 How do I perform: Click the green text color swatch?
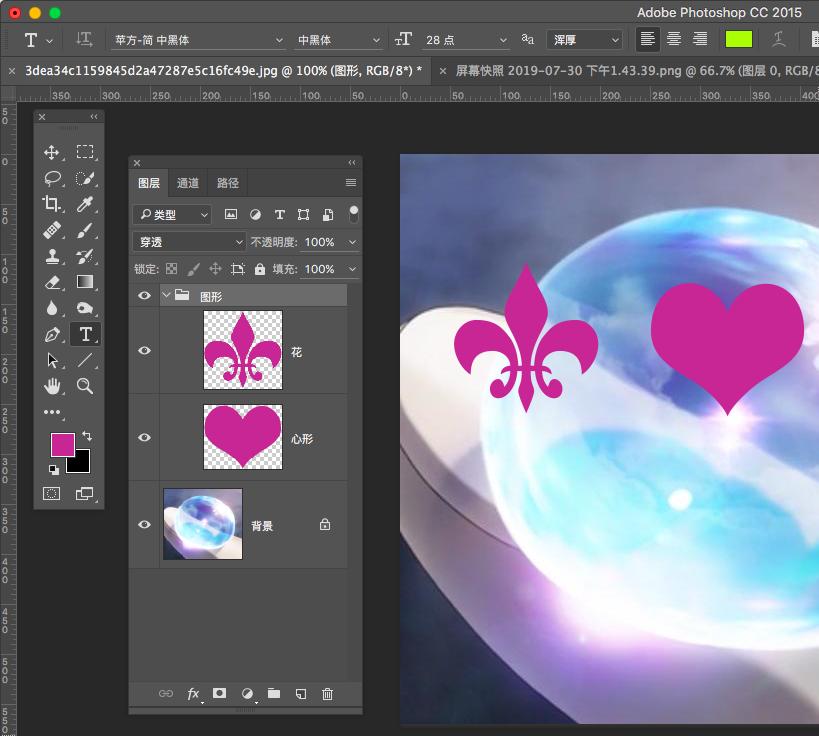coord(738,40)
